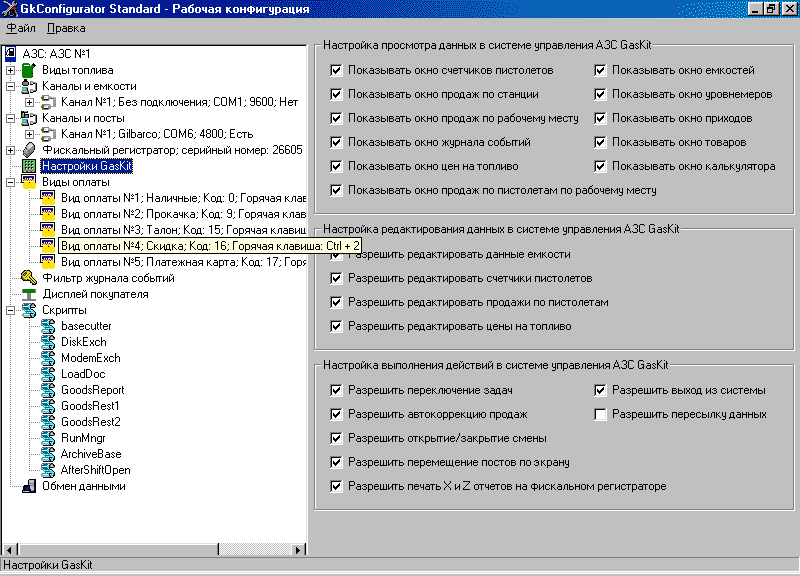Uncheck Разрешить автокоррекцию продаж
Viewport: 800px width, 576px height.
click(x=336, y=414)
